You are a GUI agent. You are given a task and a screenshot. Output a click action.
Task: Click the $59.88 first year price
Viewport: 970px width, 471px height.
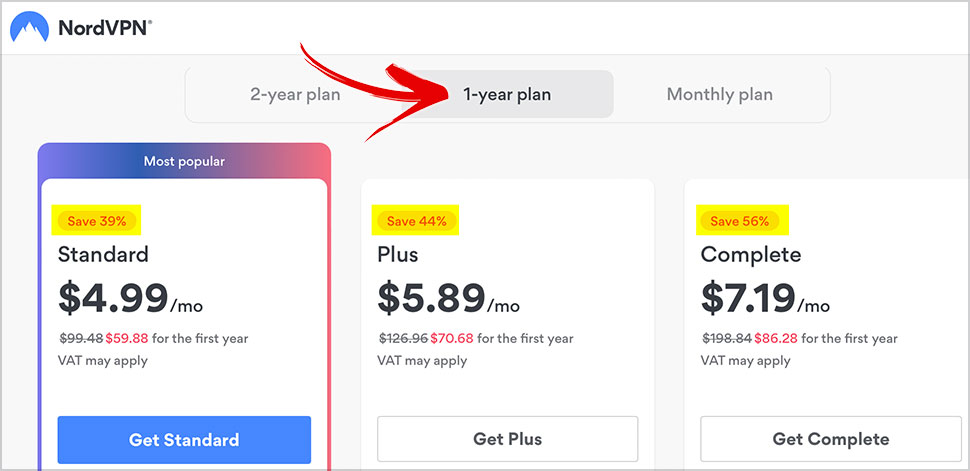click(x=127, y=339)
